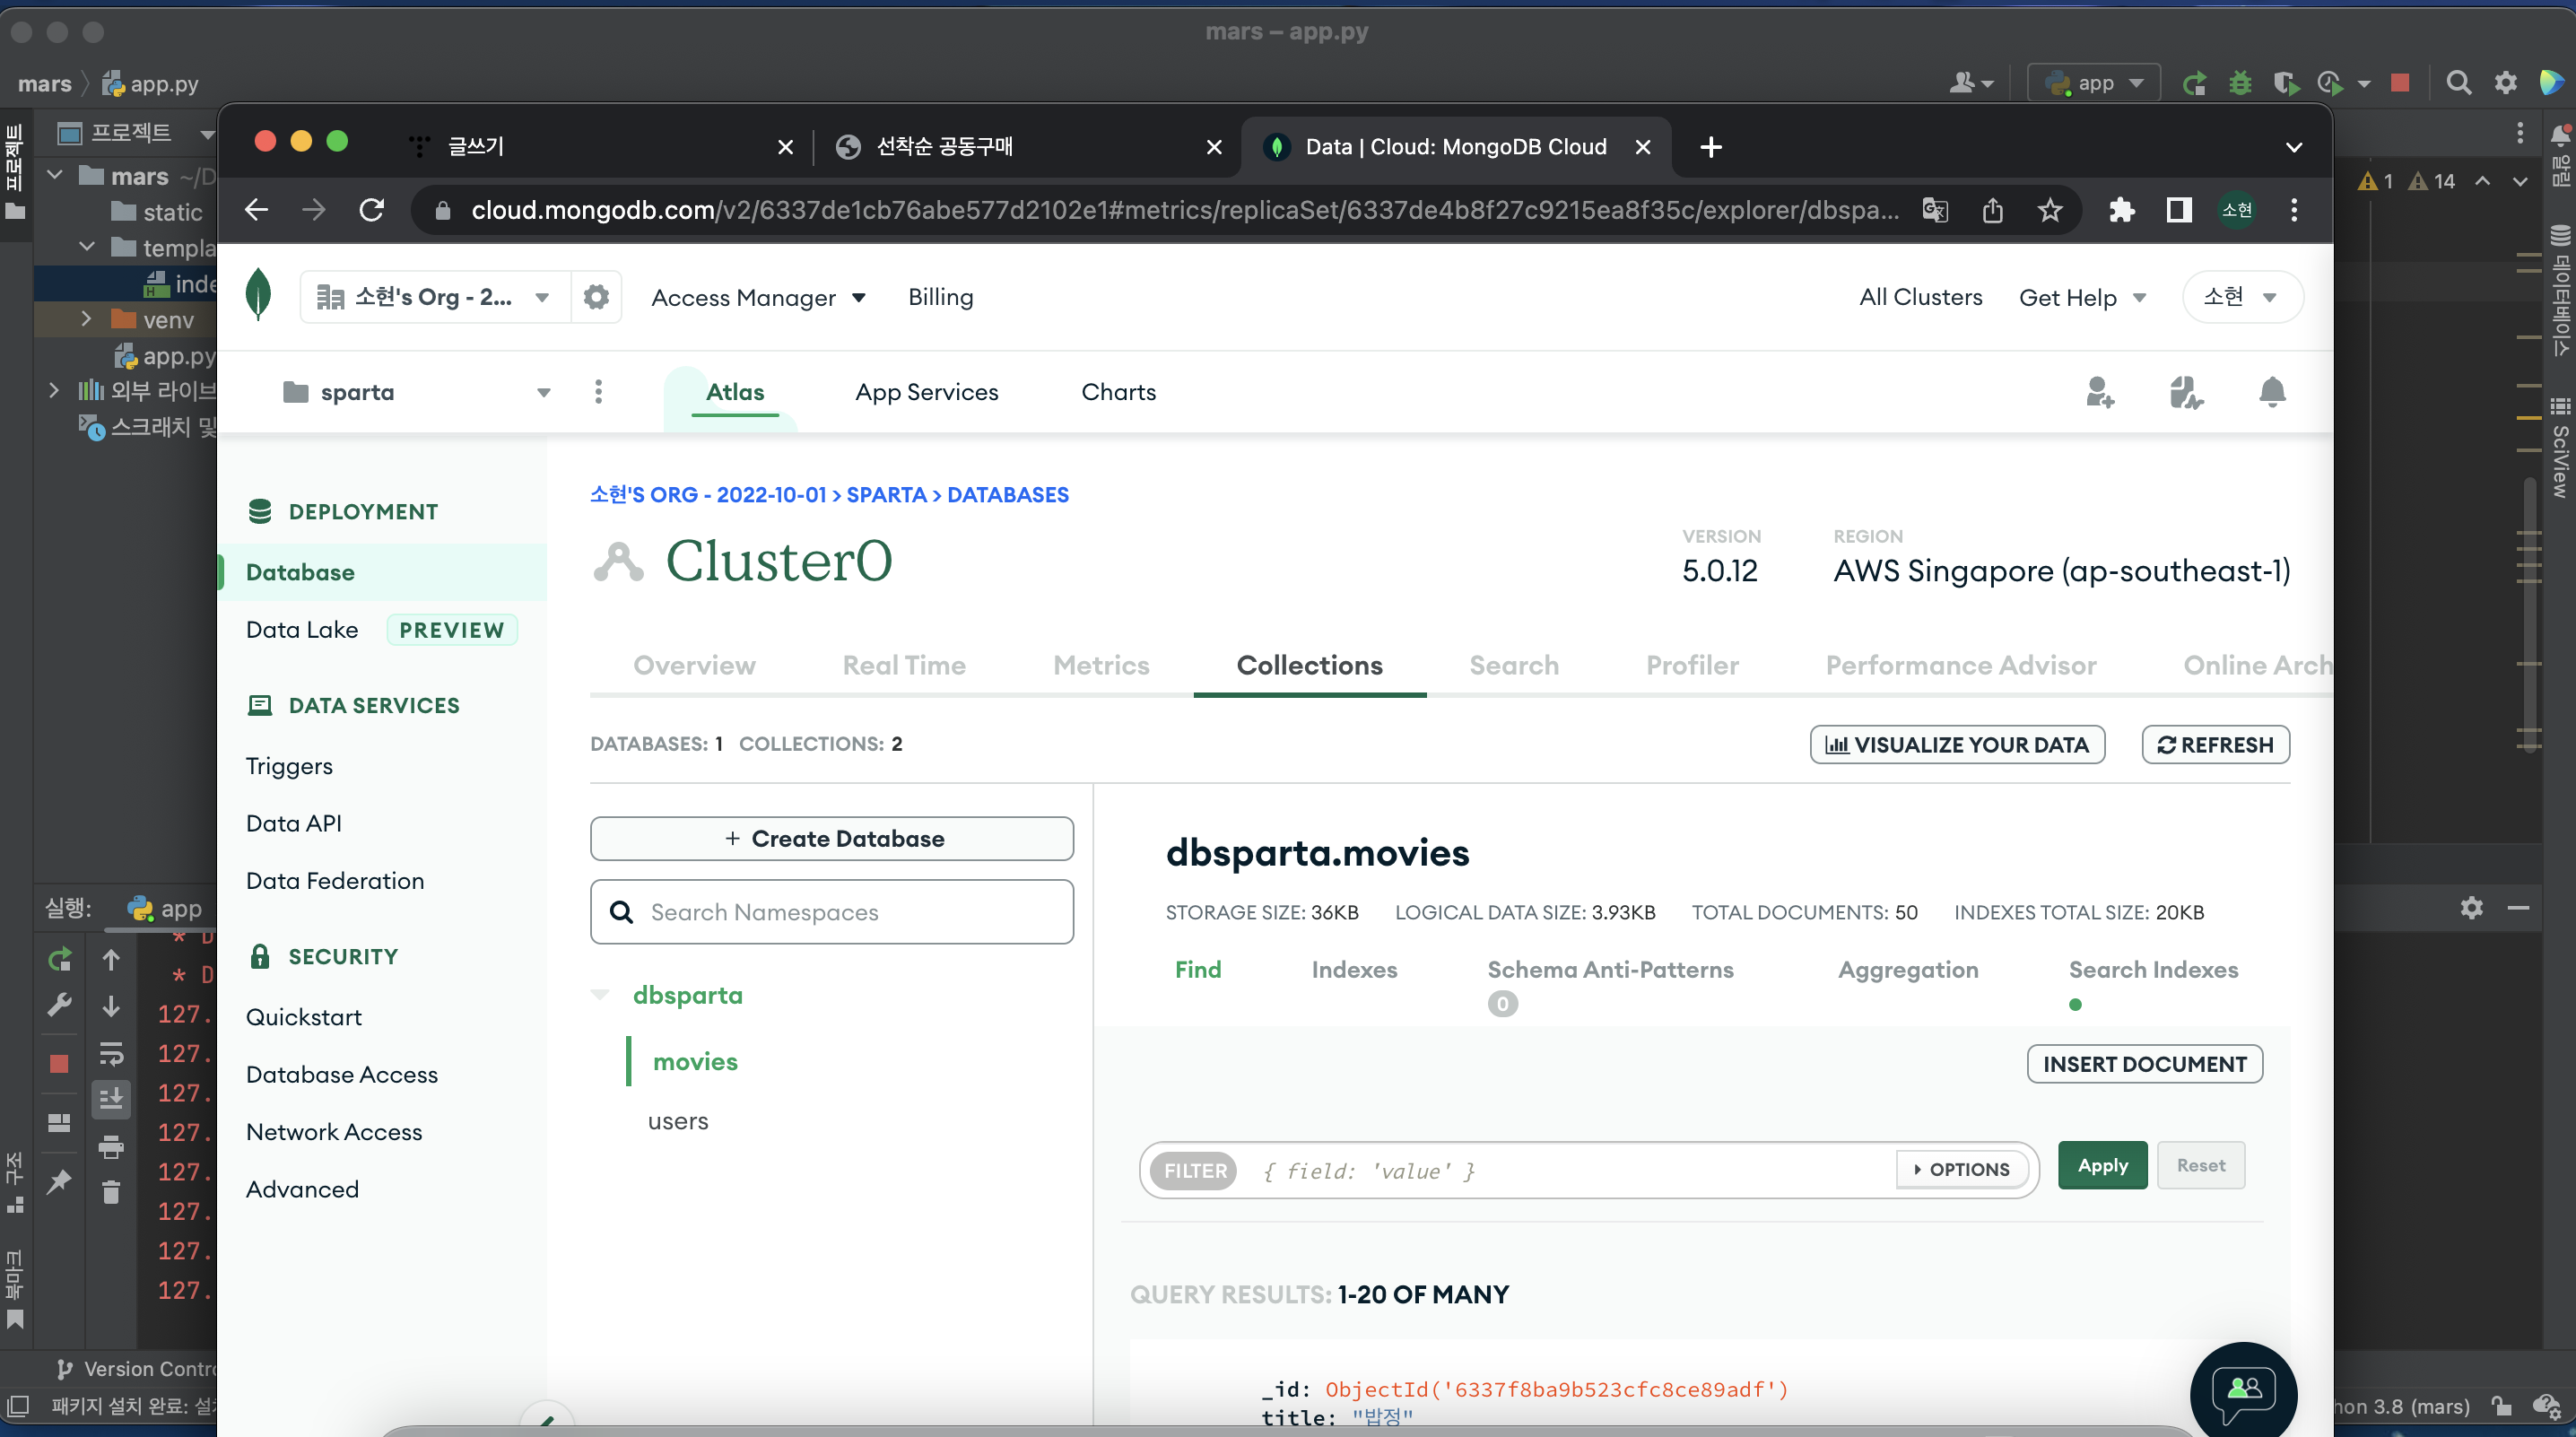This screenshot has width=2576, height=1437.
Task: Click the invite user icon in Atlas
Action: [x=2099, y=392]
